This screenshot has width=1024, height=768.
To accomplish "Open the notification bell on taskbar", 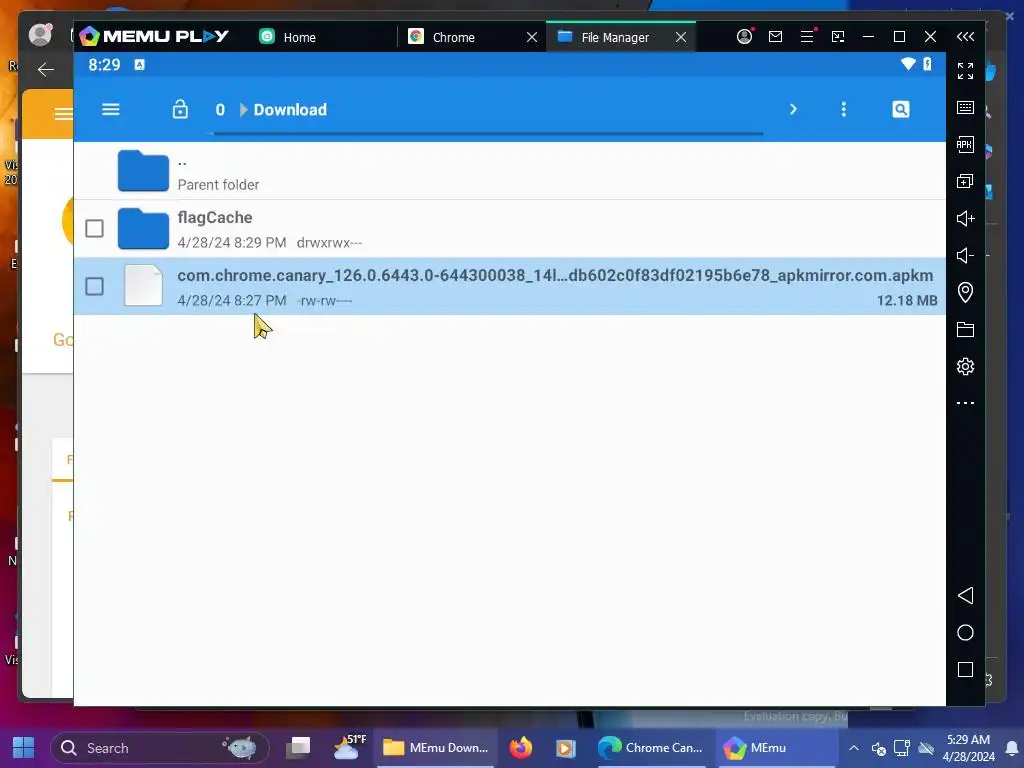I will tap(1012, 748).
